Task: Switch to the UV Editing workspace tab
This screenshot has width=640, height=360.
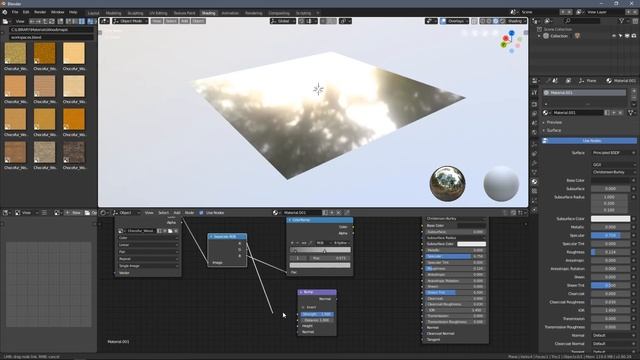Action: point(158,13)
